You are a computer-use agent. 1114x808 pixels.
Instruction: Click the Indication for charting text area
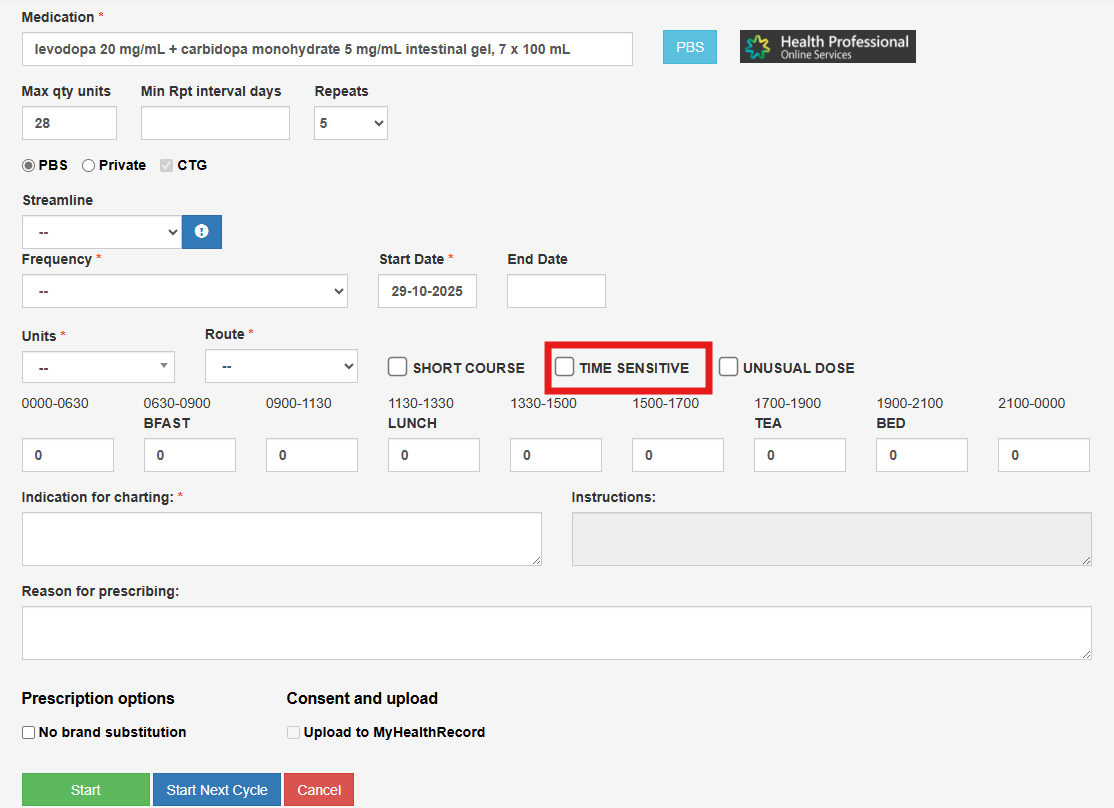(281, 539)
